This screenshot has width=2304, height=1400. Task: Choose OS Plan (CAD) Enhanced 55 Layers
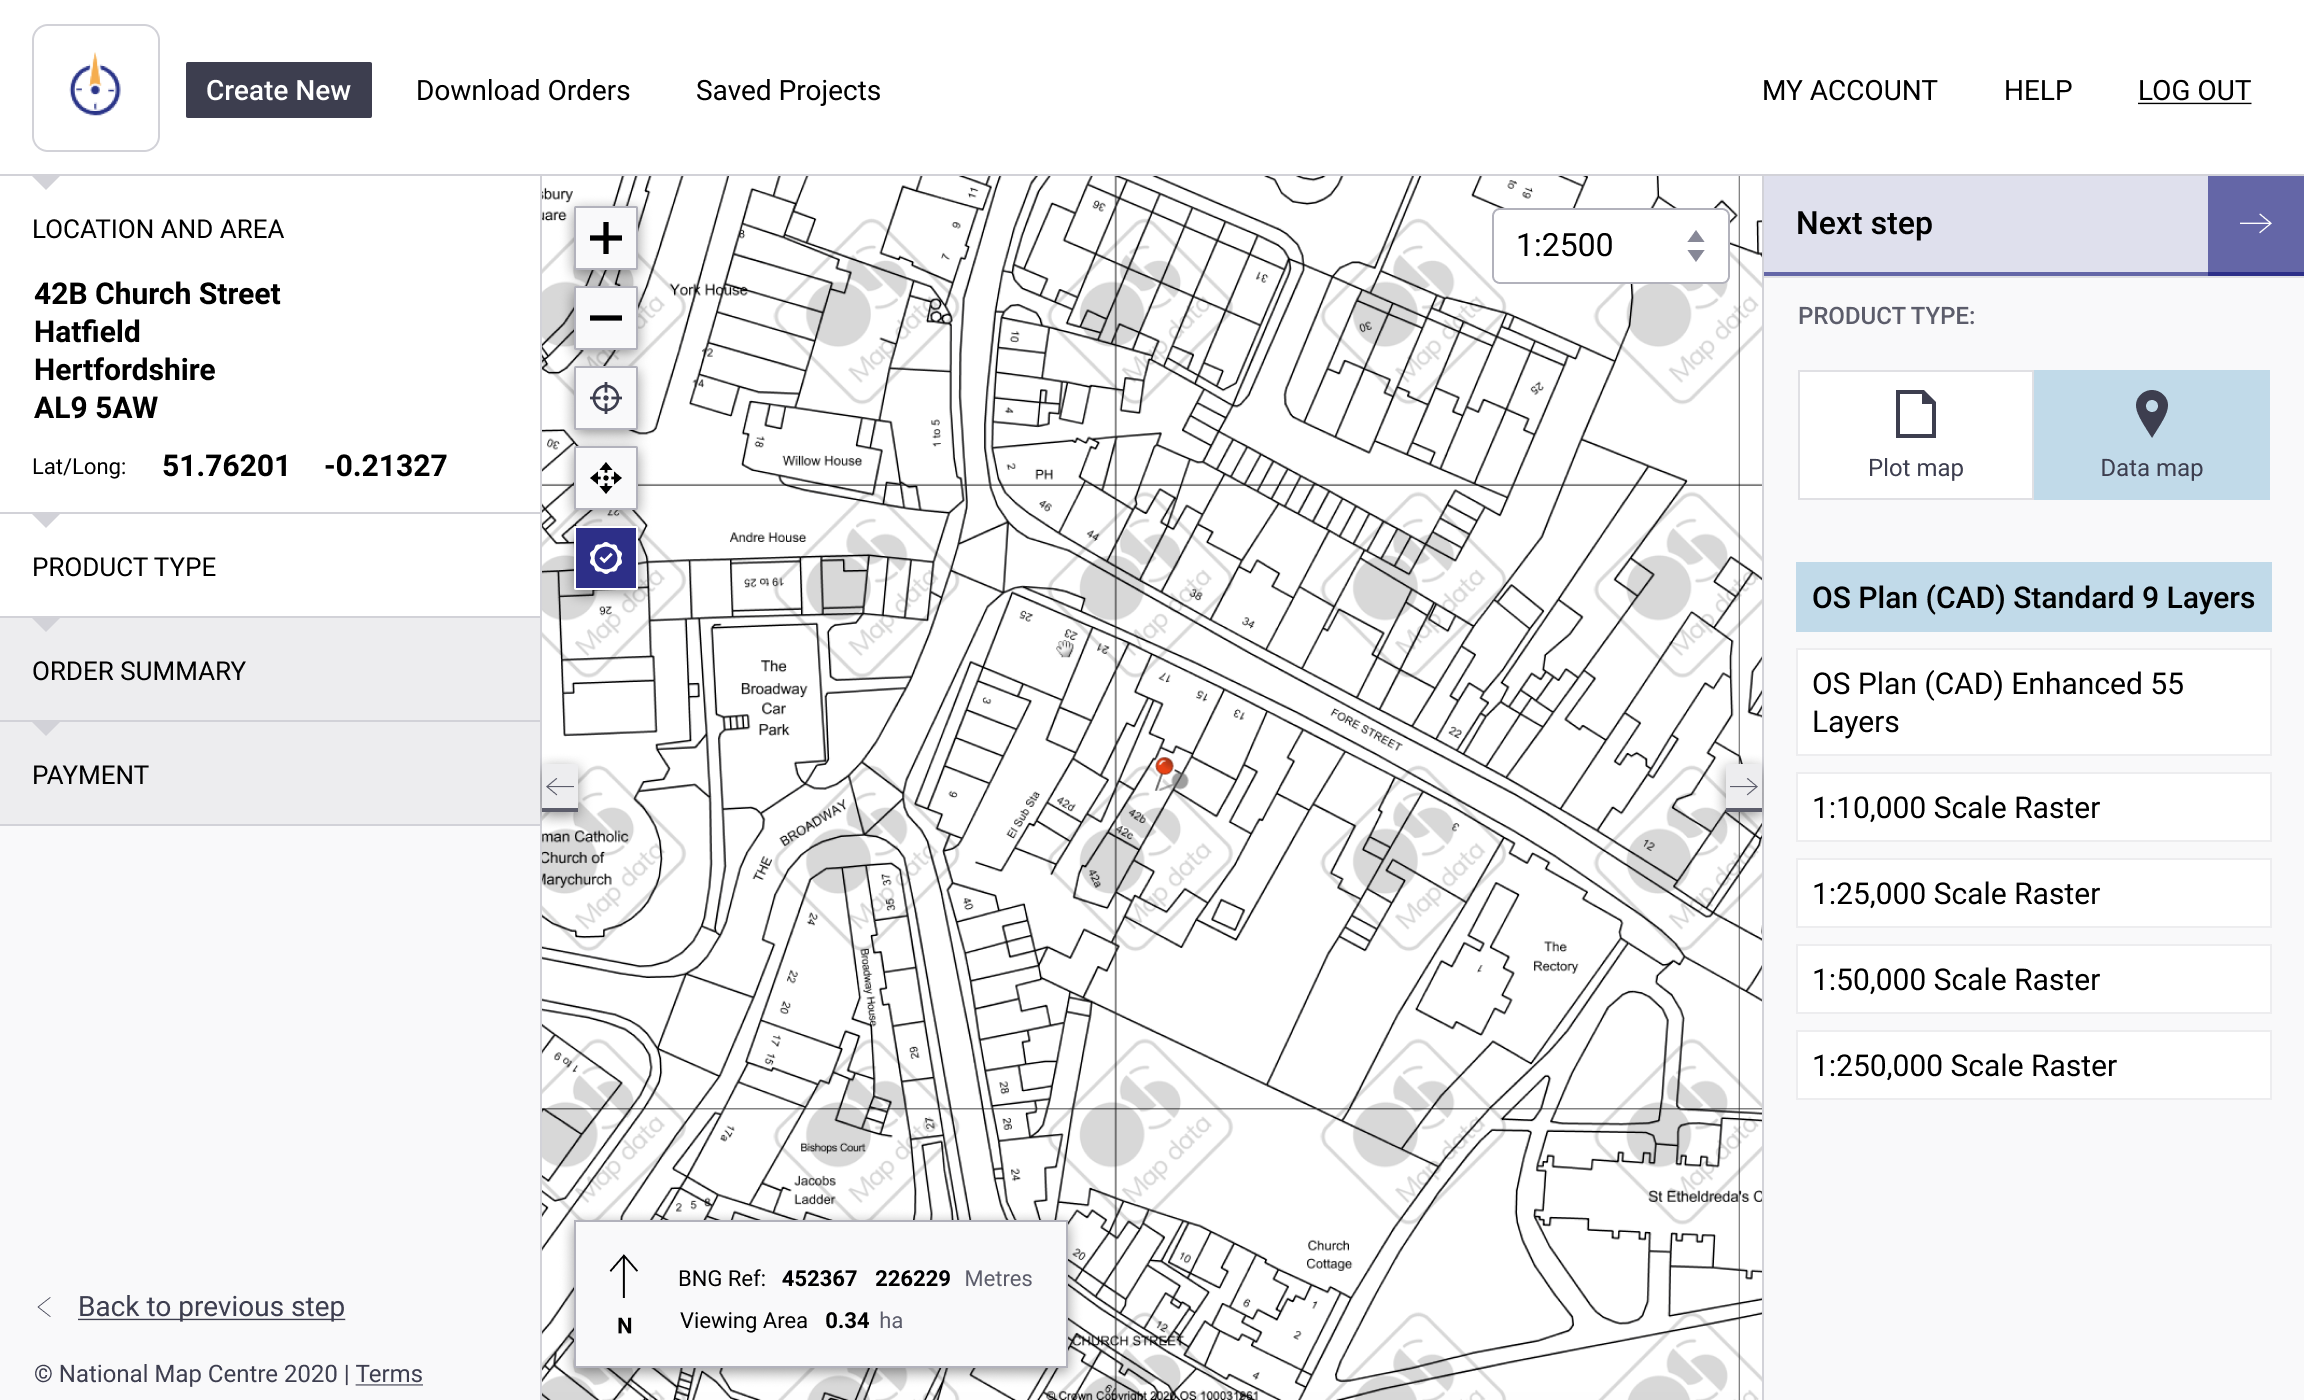click(2033, 702)
